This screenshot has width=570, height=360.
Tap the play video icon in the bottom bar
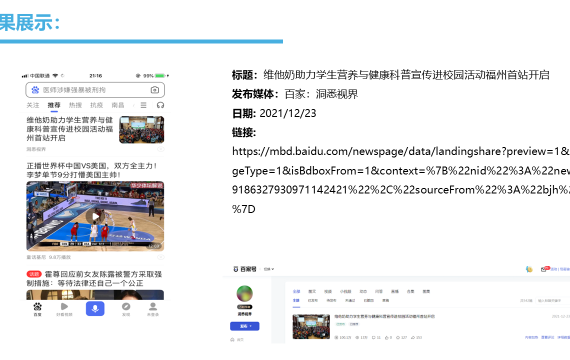tap(64, 307)
